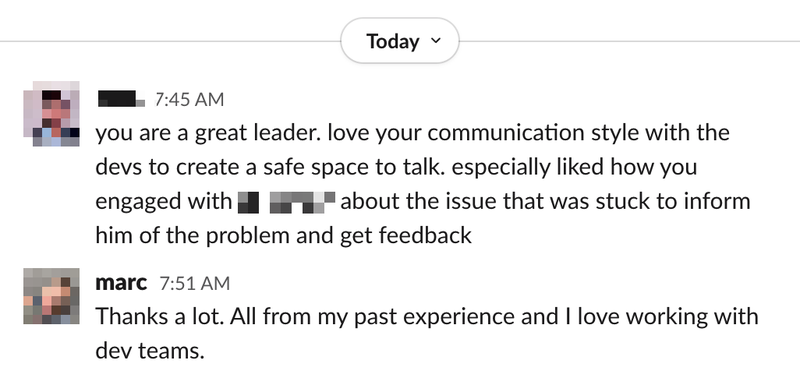Click the 7:45 AM message timestamp
Screen dimensions: 800x385
click(189, 99)
